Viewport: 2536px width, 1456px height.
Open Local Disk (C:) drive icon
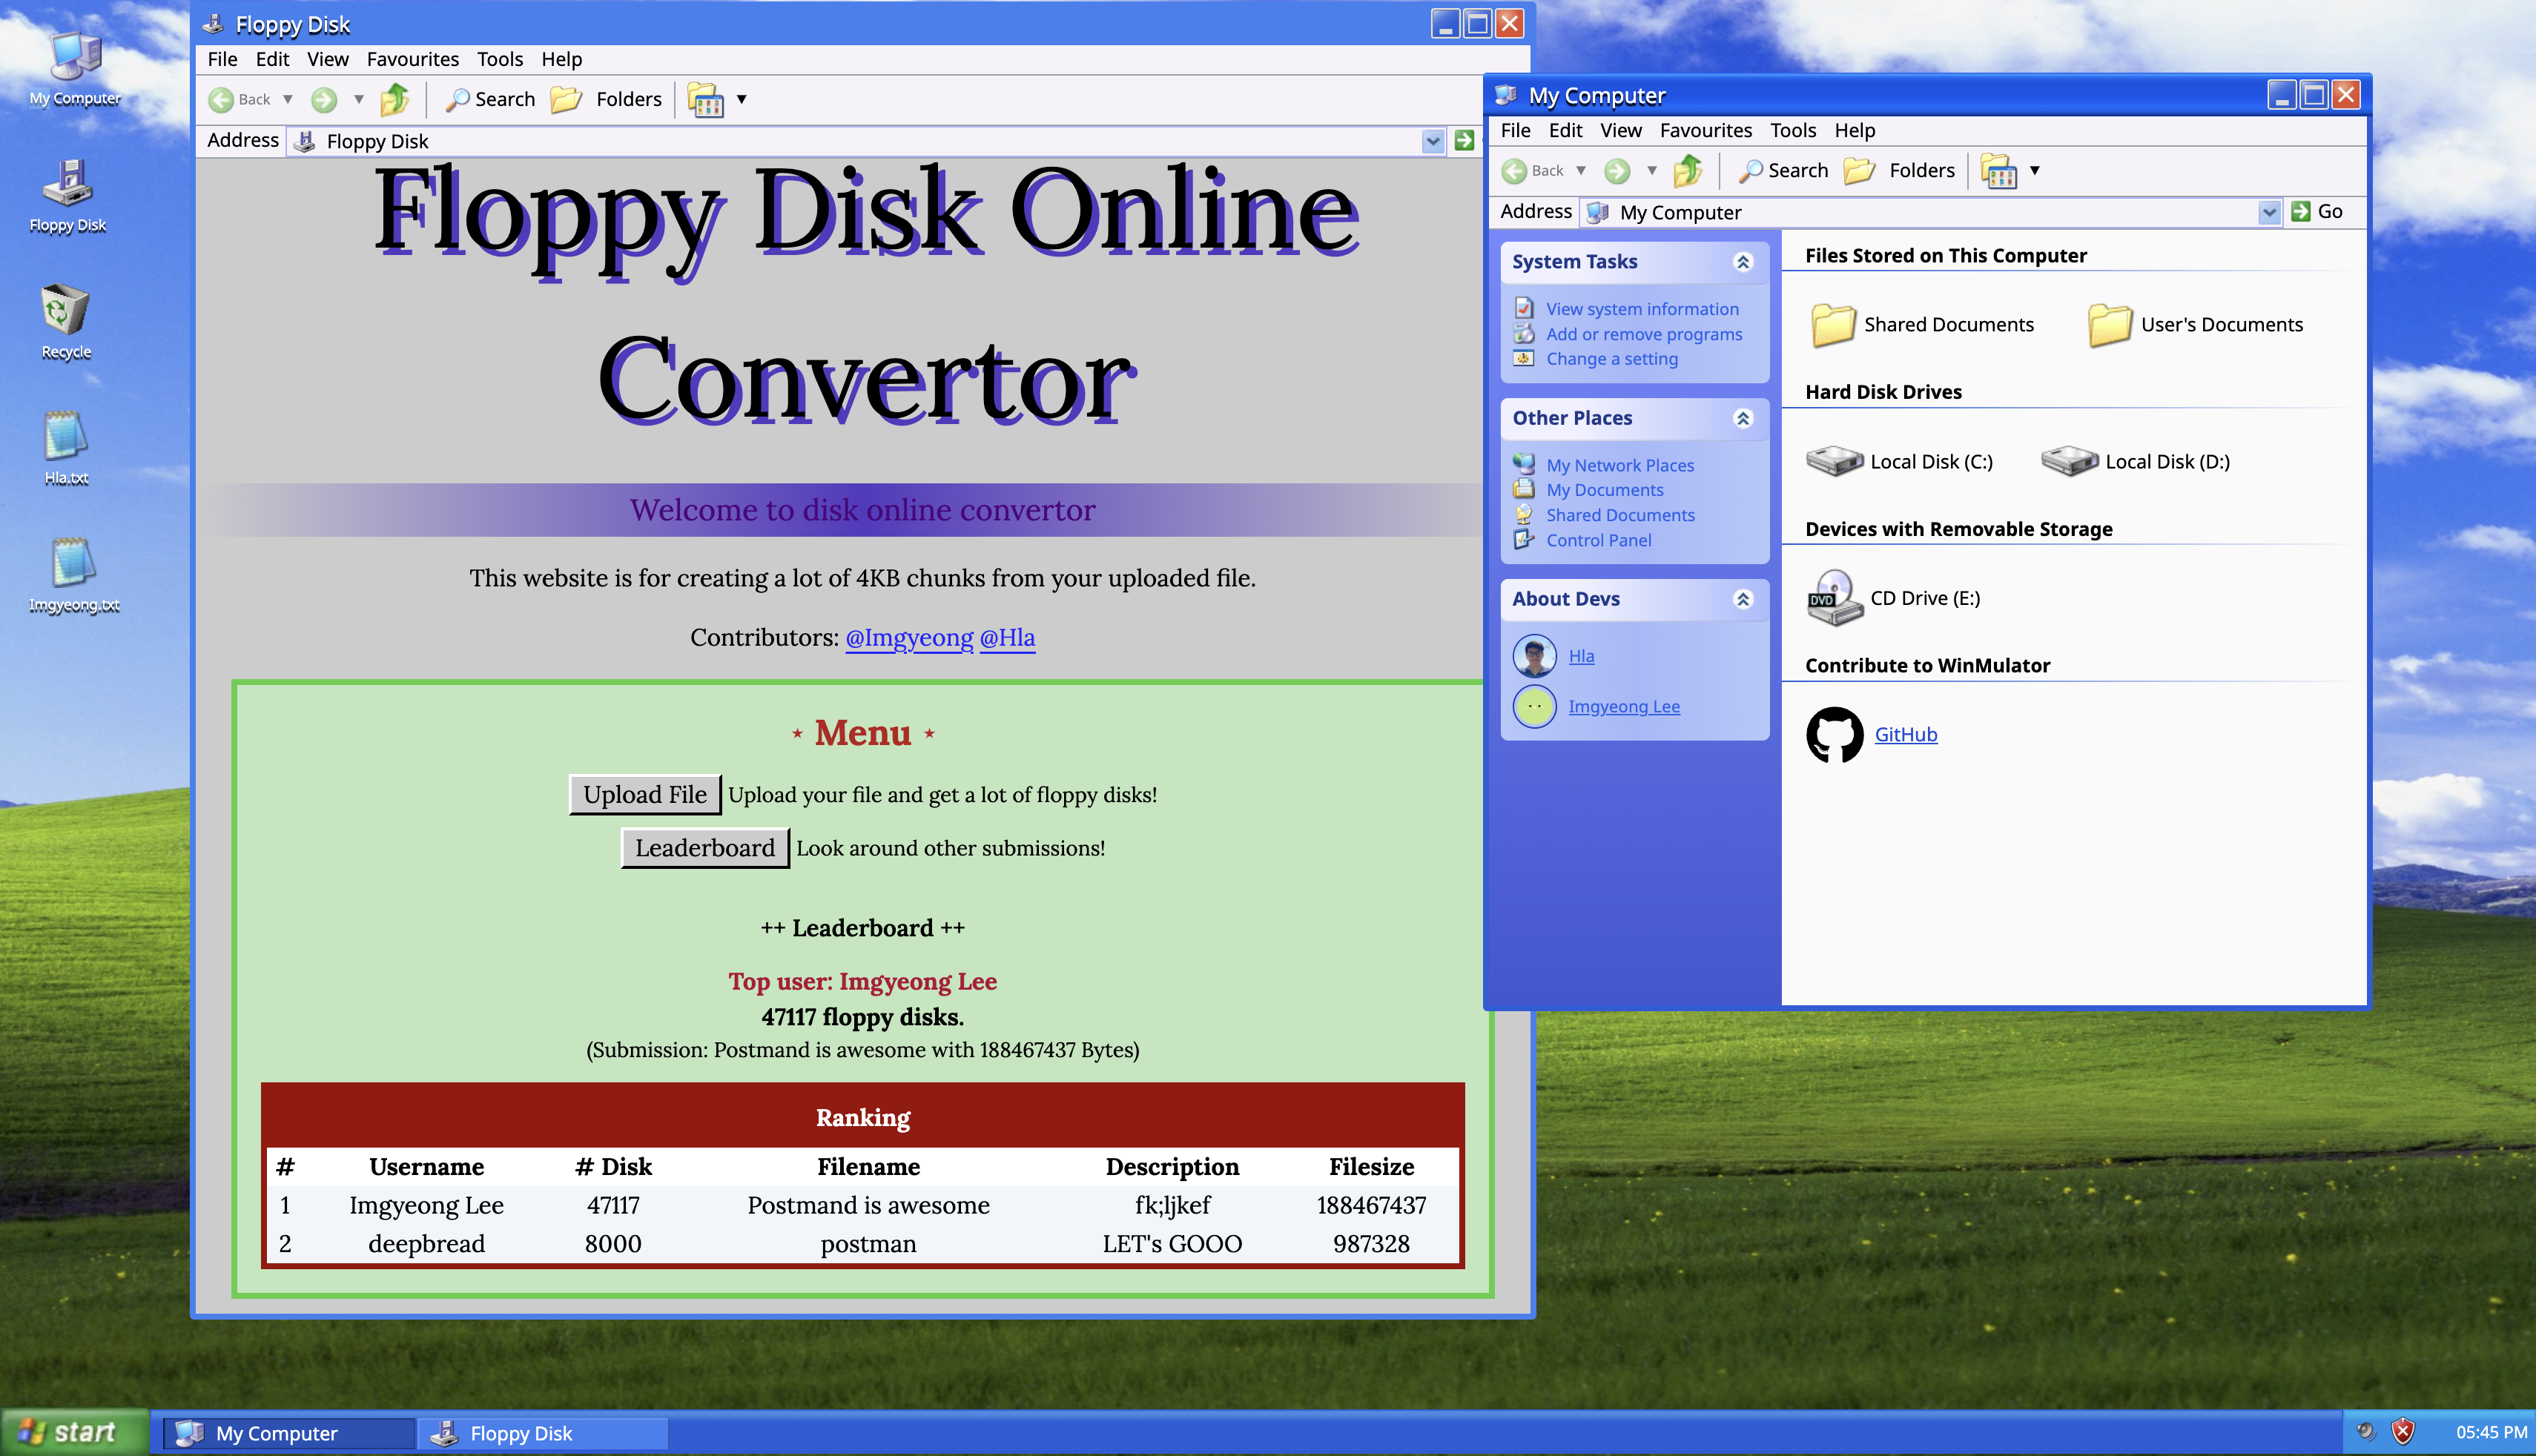[1834, 461]
